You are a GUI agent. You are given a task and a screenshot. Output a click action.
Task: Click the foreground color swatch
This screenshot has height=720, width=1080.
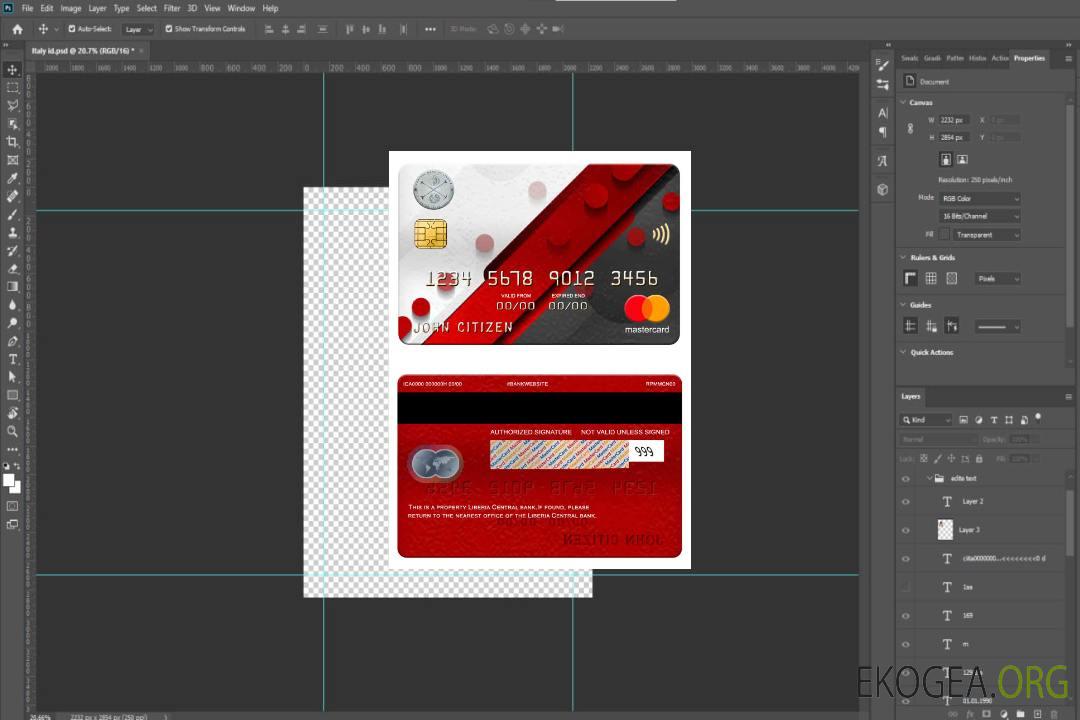[x=9, y=481]
